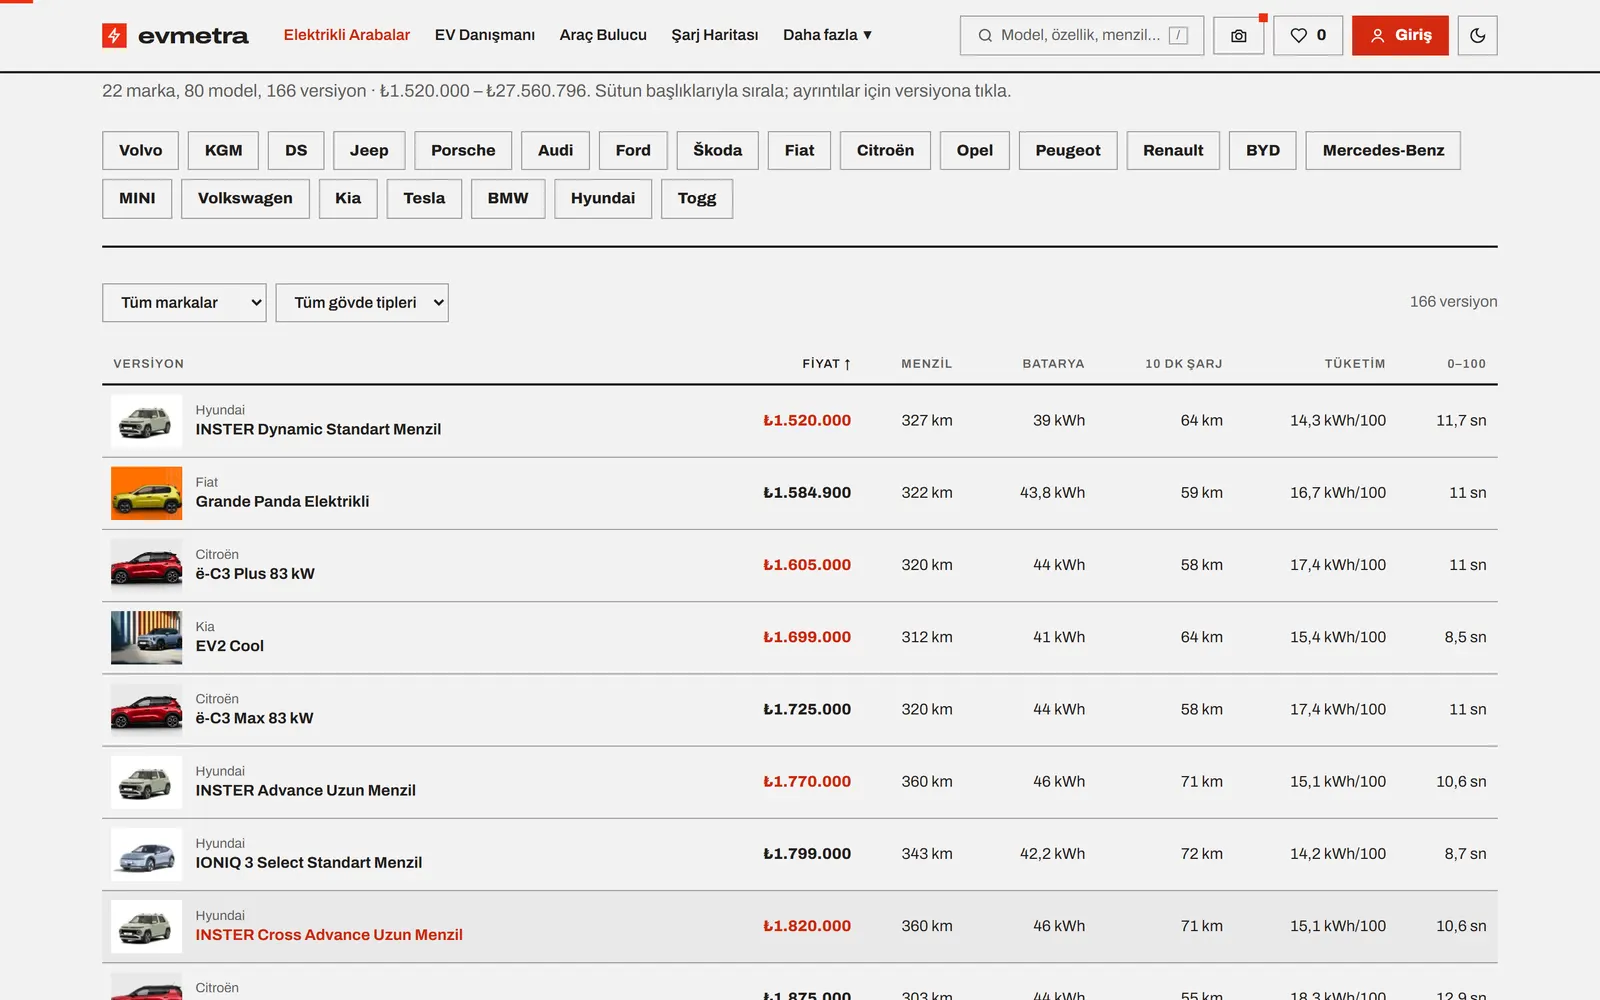Click the Giriş login button
Image resolution: width=1600 pixels, height=1000 pixels.
coord(1400,36)
